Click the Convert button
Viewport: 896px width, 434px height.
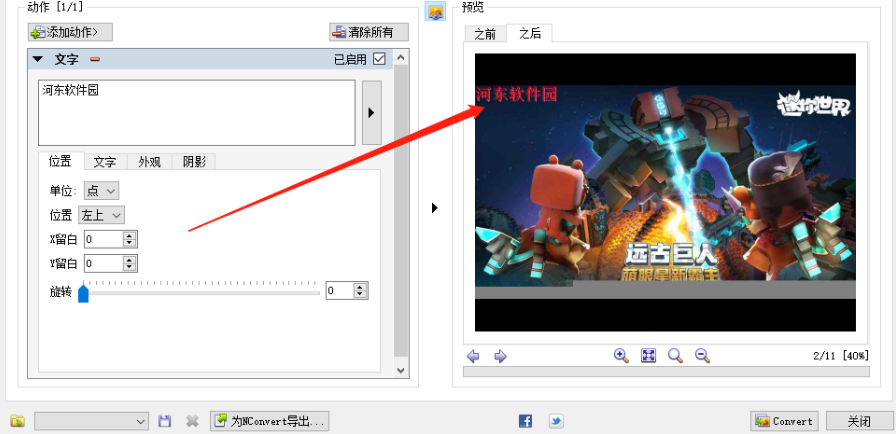(x=784, y=421)
